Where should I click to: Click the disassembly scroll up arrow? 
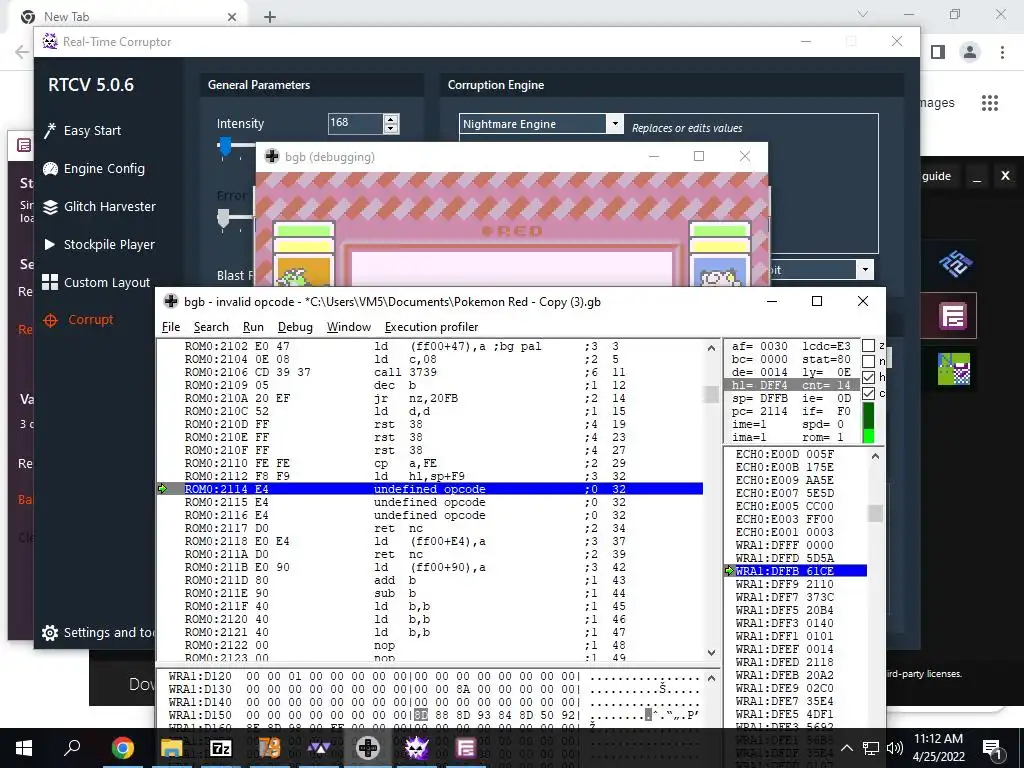tap(711, 348)
